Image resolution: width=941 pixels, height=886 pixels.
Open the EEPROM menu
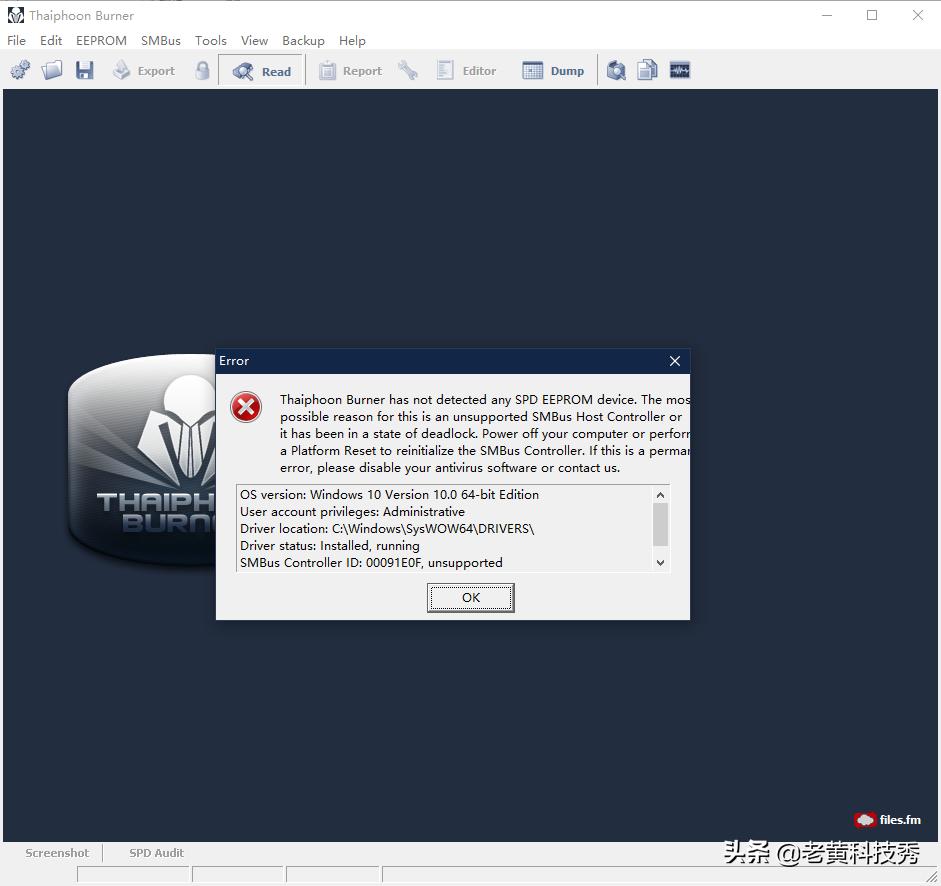[101, 40]
